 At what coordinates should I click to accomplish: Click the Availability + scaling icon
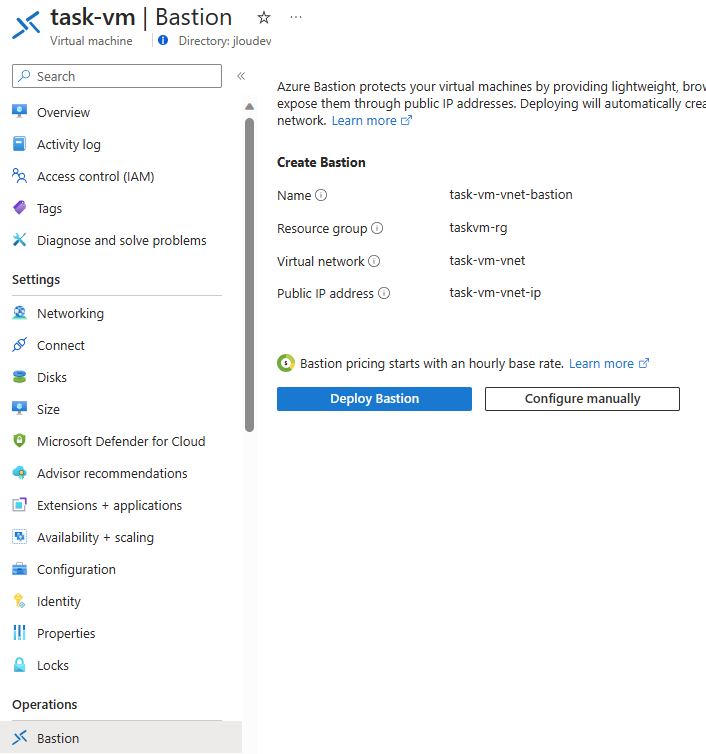(x=19, y=537)
